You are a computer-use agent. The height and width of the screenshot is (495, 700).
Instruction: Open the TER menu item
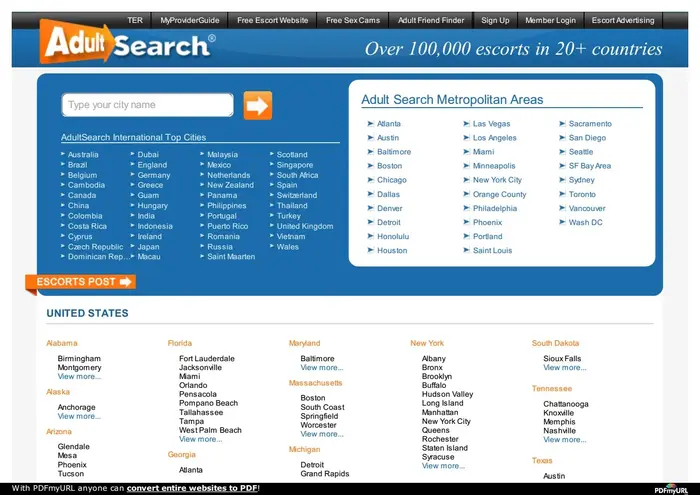tap(135, 21)
